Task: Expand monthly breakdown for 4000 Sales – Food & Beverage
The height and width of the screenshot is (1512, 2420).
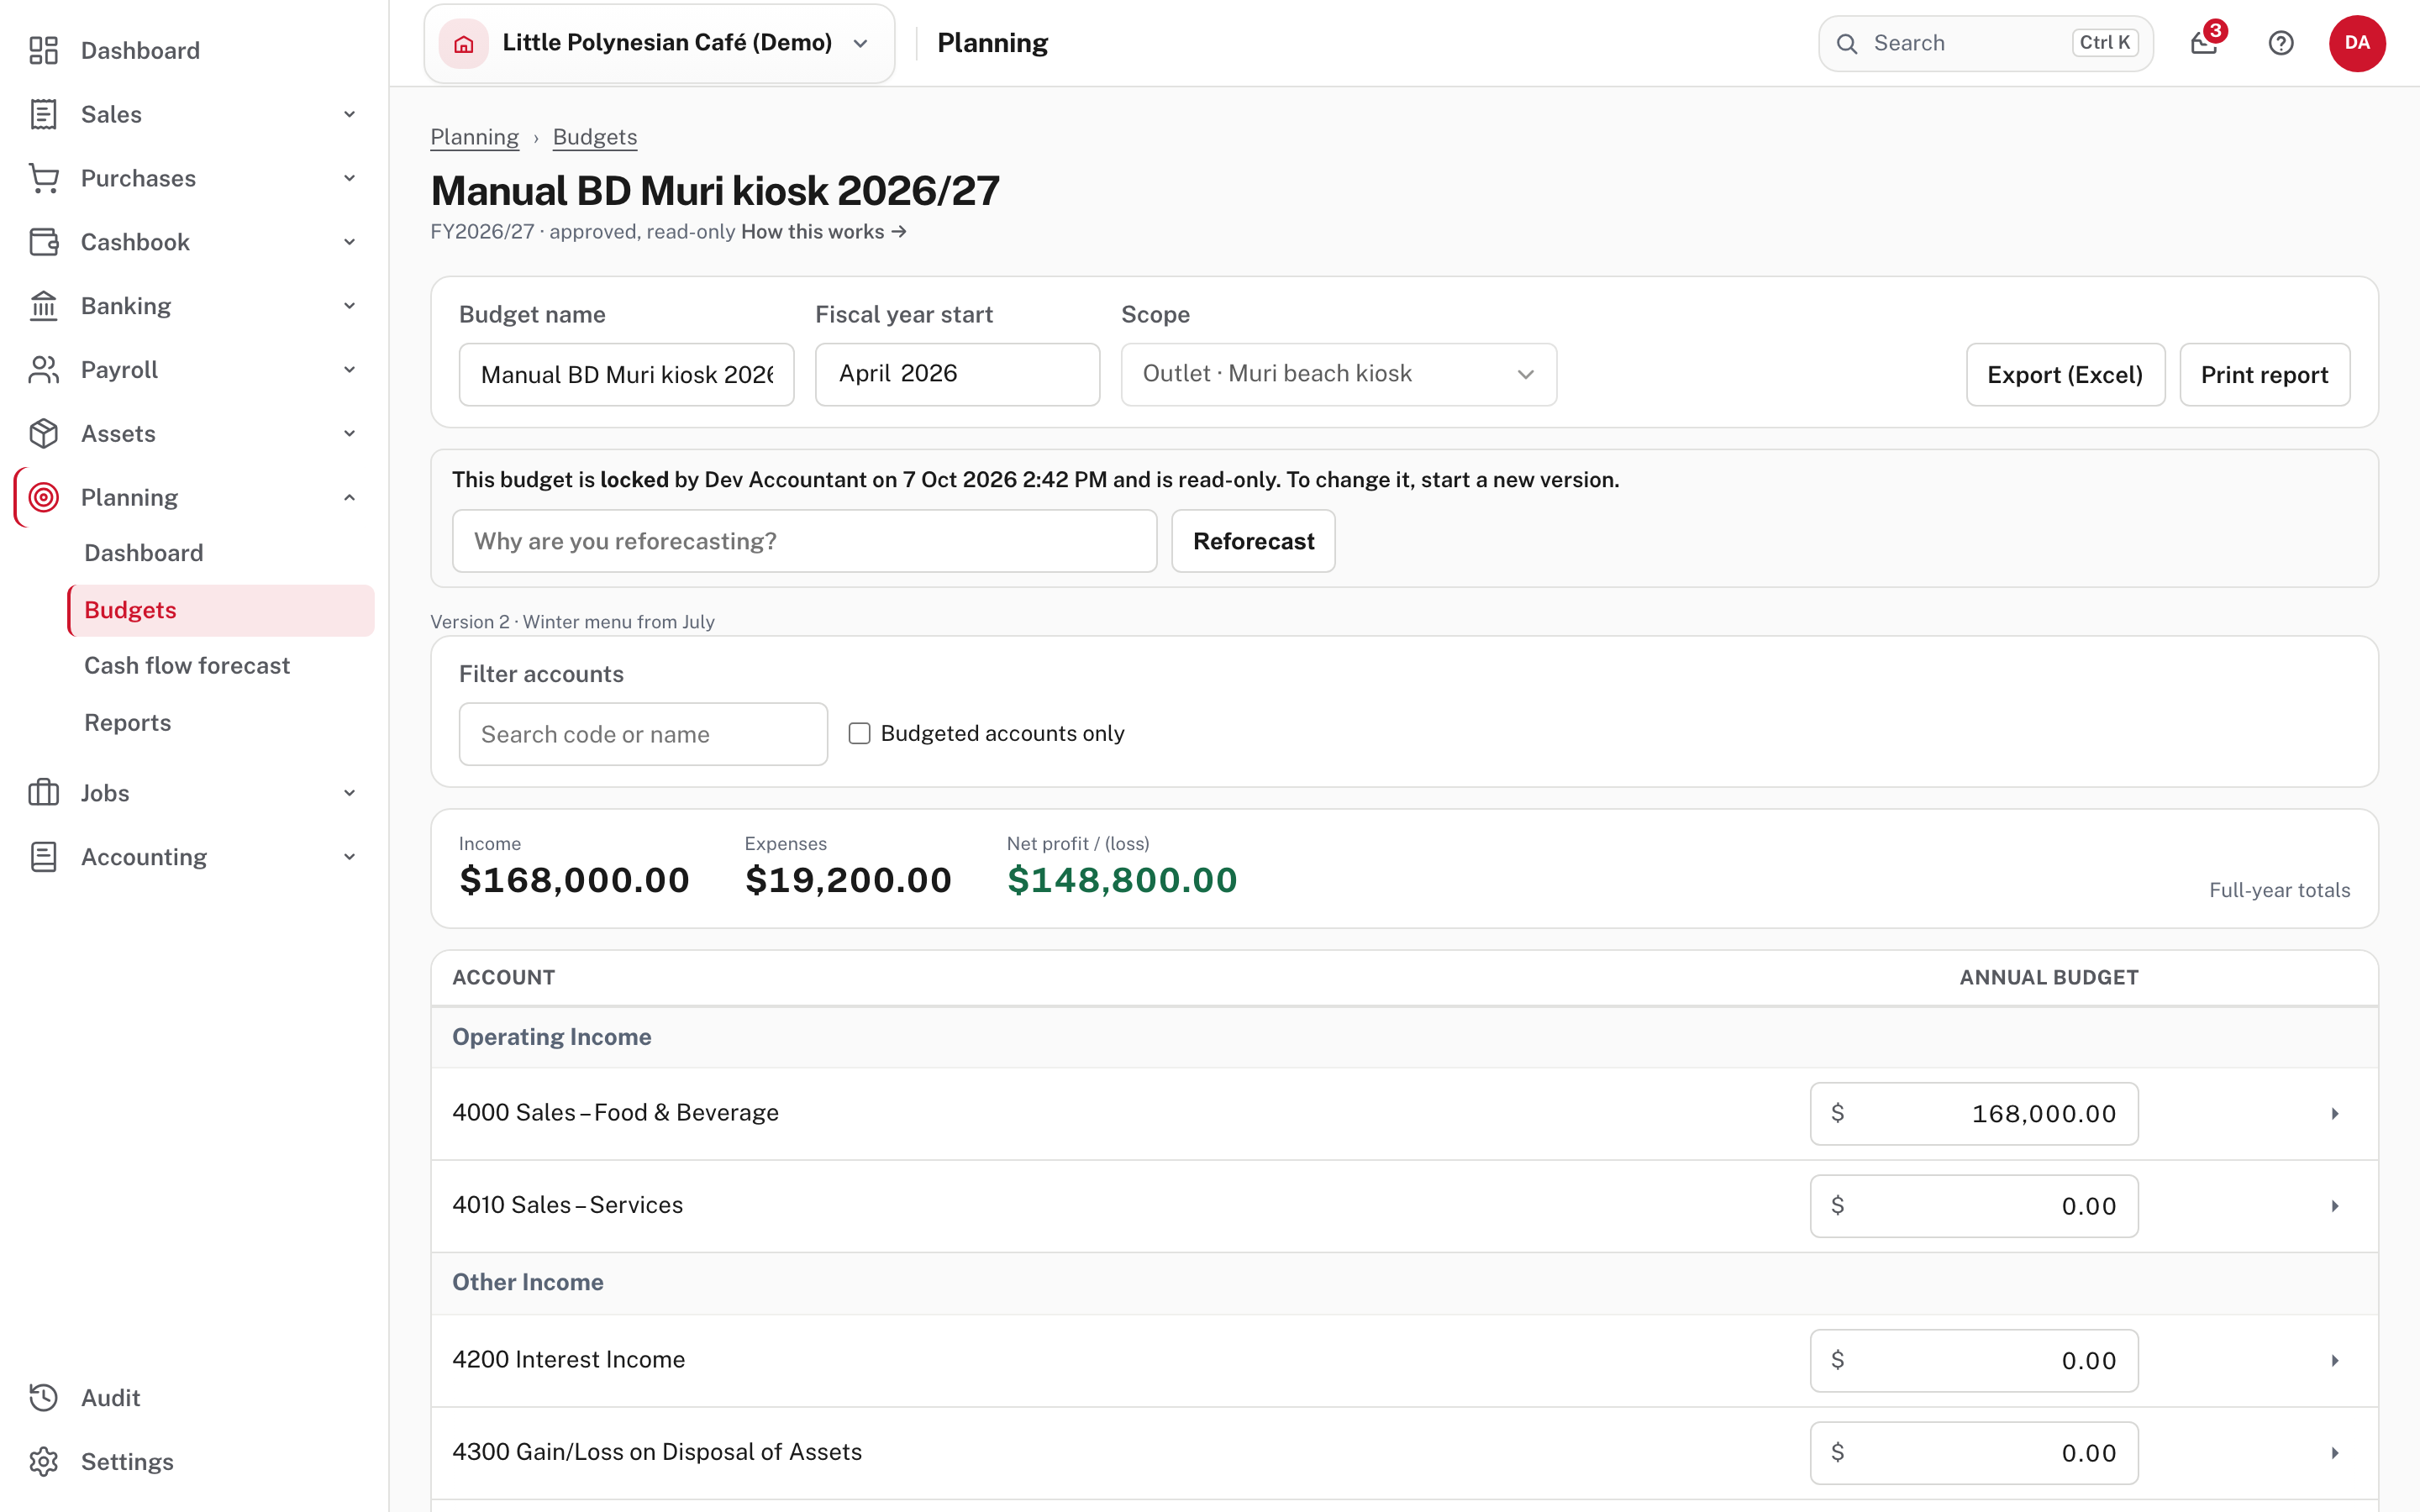Action: pos(2335,1114)
